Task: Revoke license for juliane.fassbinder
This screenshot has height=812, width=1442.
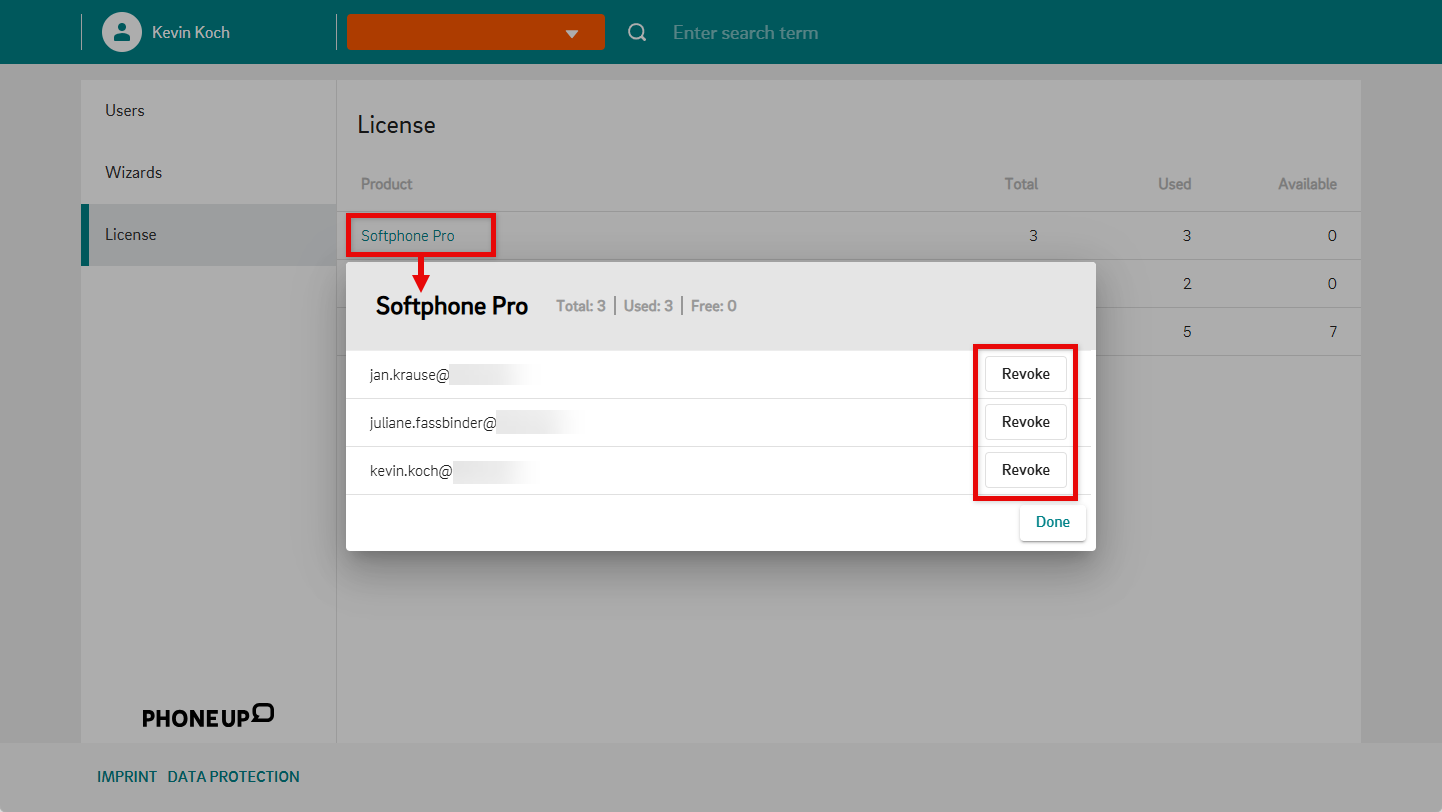Action: [1025, 422]
